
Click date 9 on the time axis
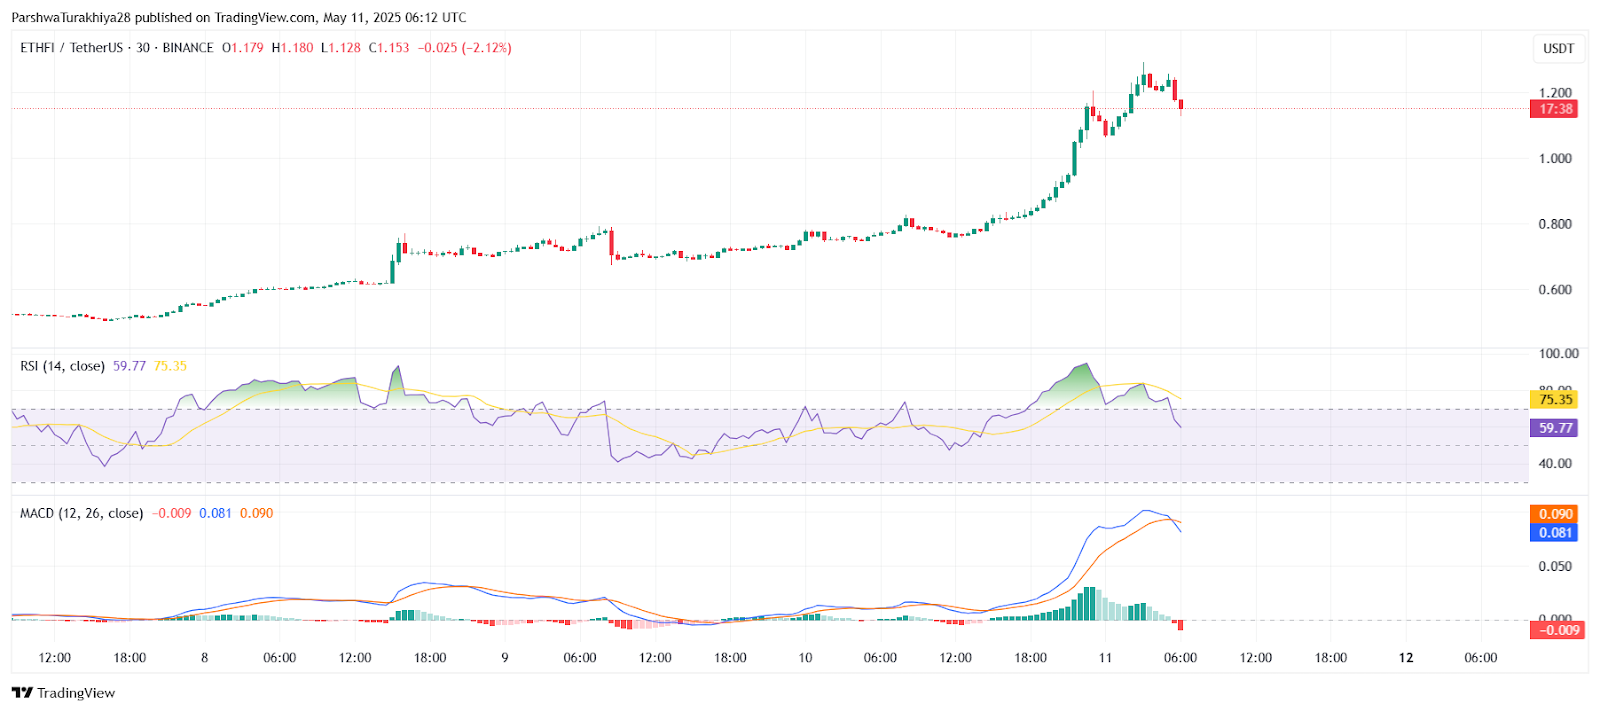click(505, 658)
